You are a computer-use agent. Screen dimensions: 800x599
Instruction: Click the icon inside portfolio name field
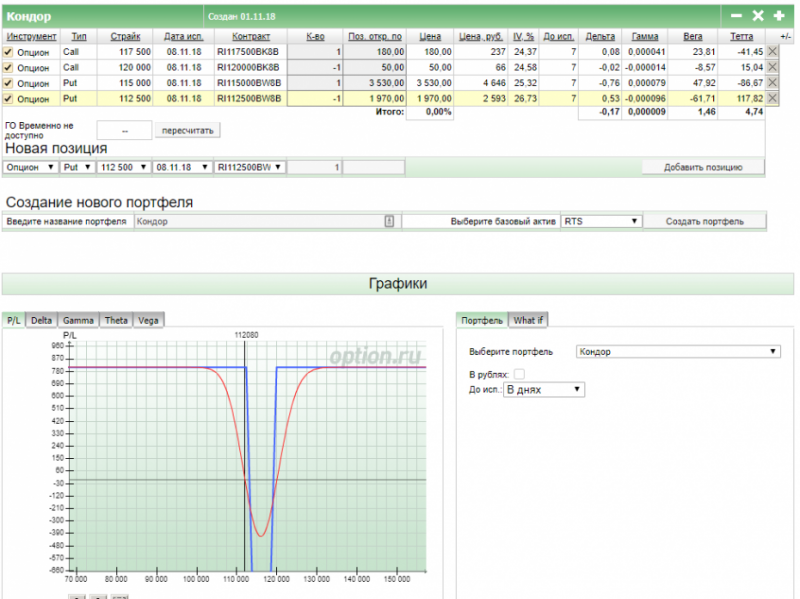[389, 221]
